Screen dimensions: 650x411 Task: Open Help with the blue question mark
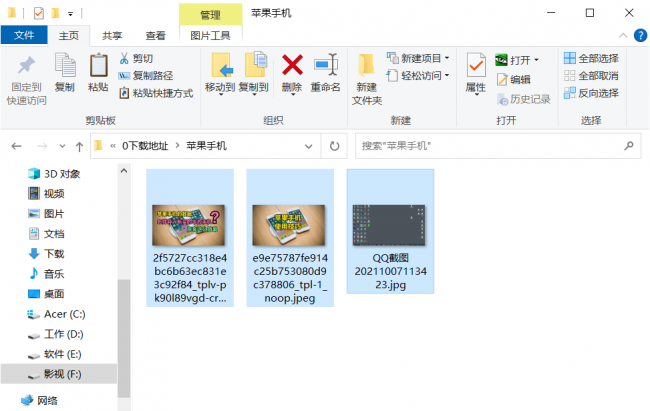tap(640, 36)
